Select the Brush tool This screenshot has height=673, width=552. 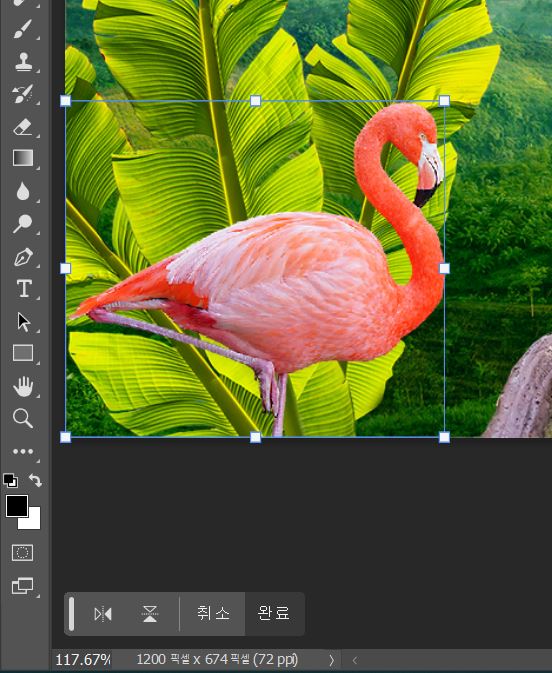click(x=23, y=29)
